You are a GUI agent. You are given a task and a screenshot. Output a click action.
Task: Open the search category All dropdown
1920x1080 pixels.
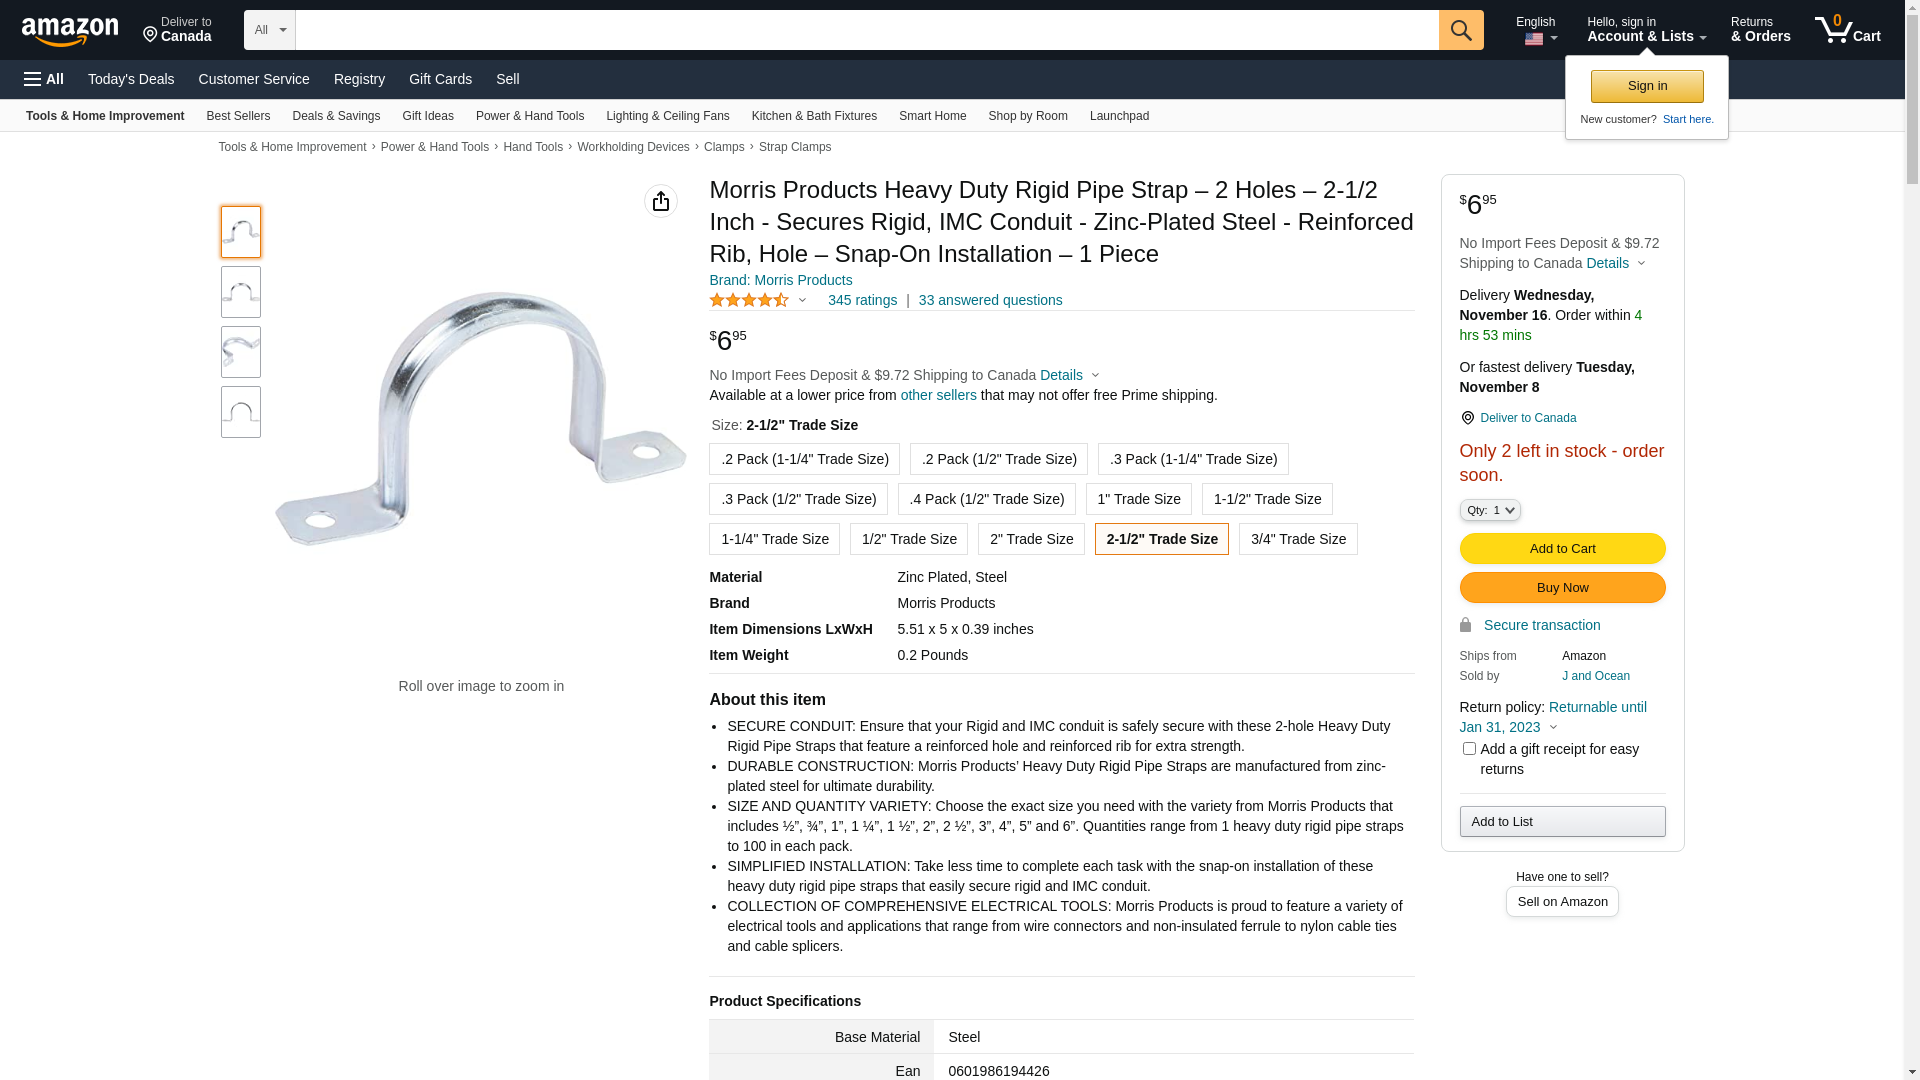270,30
